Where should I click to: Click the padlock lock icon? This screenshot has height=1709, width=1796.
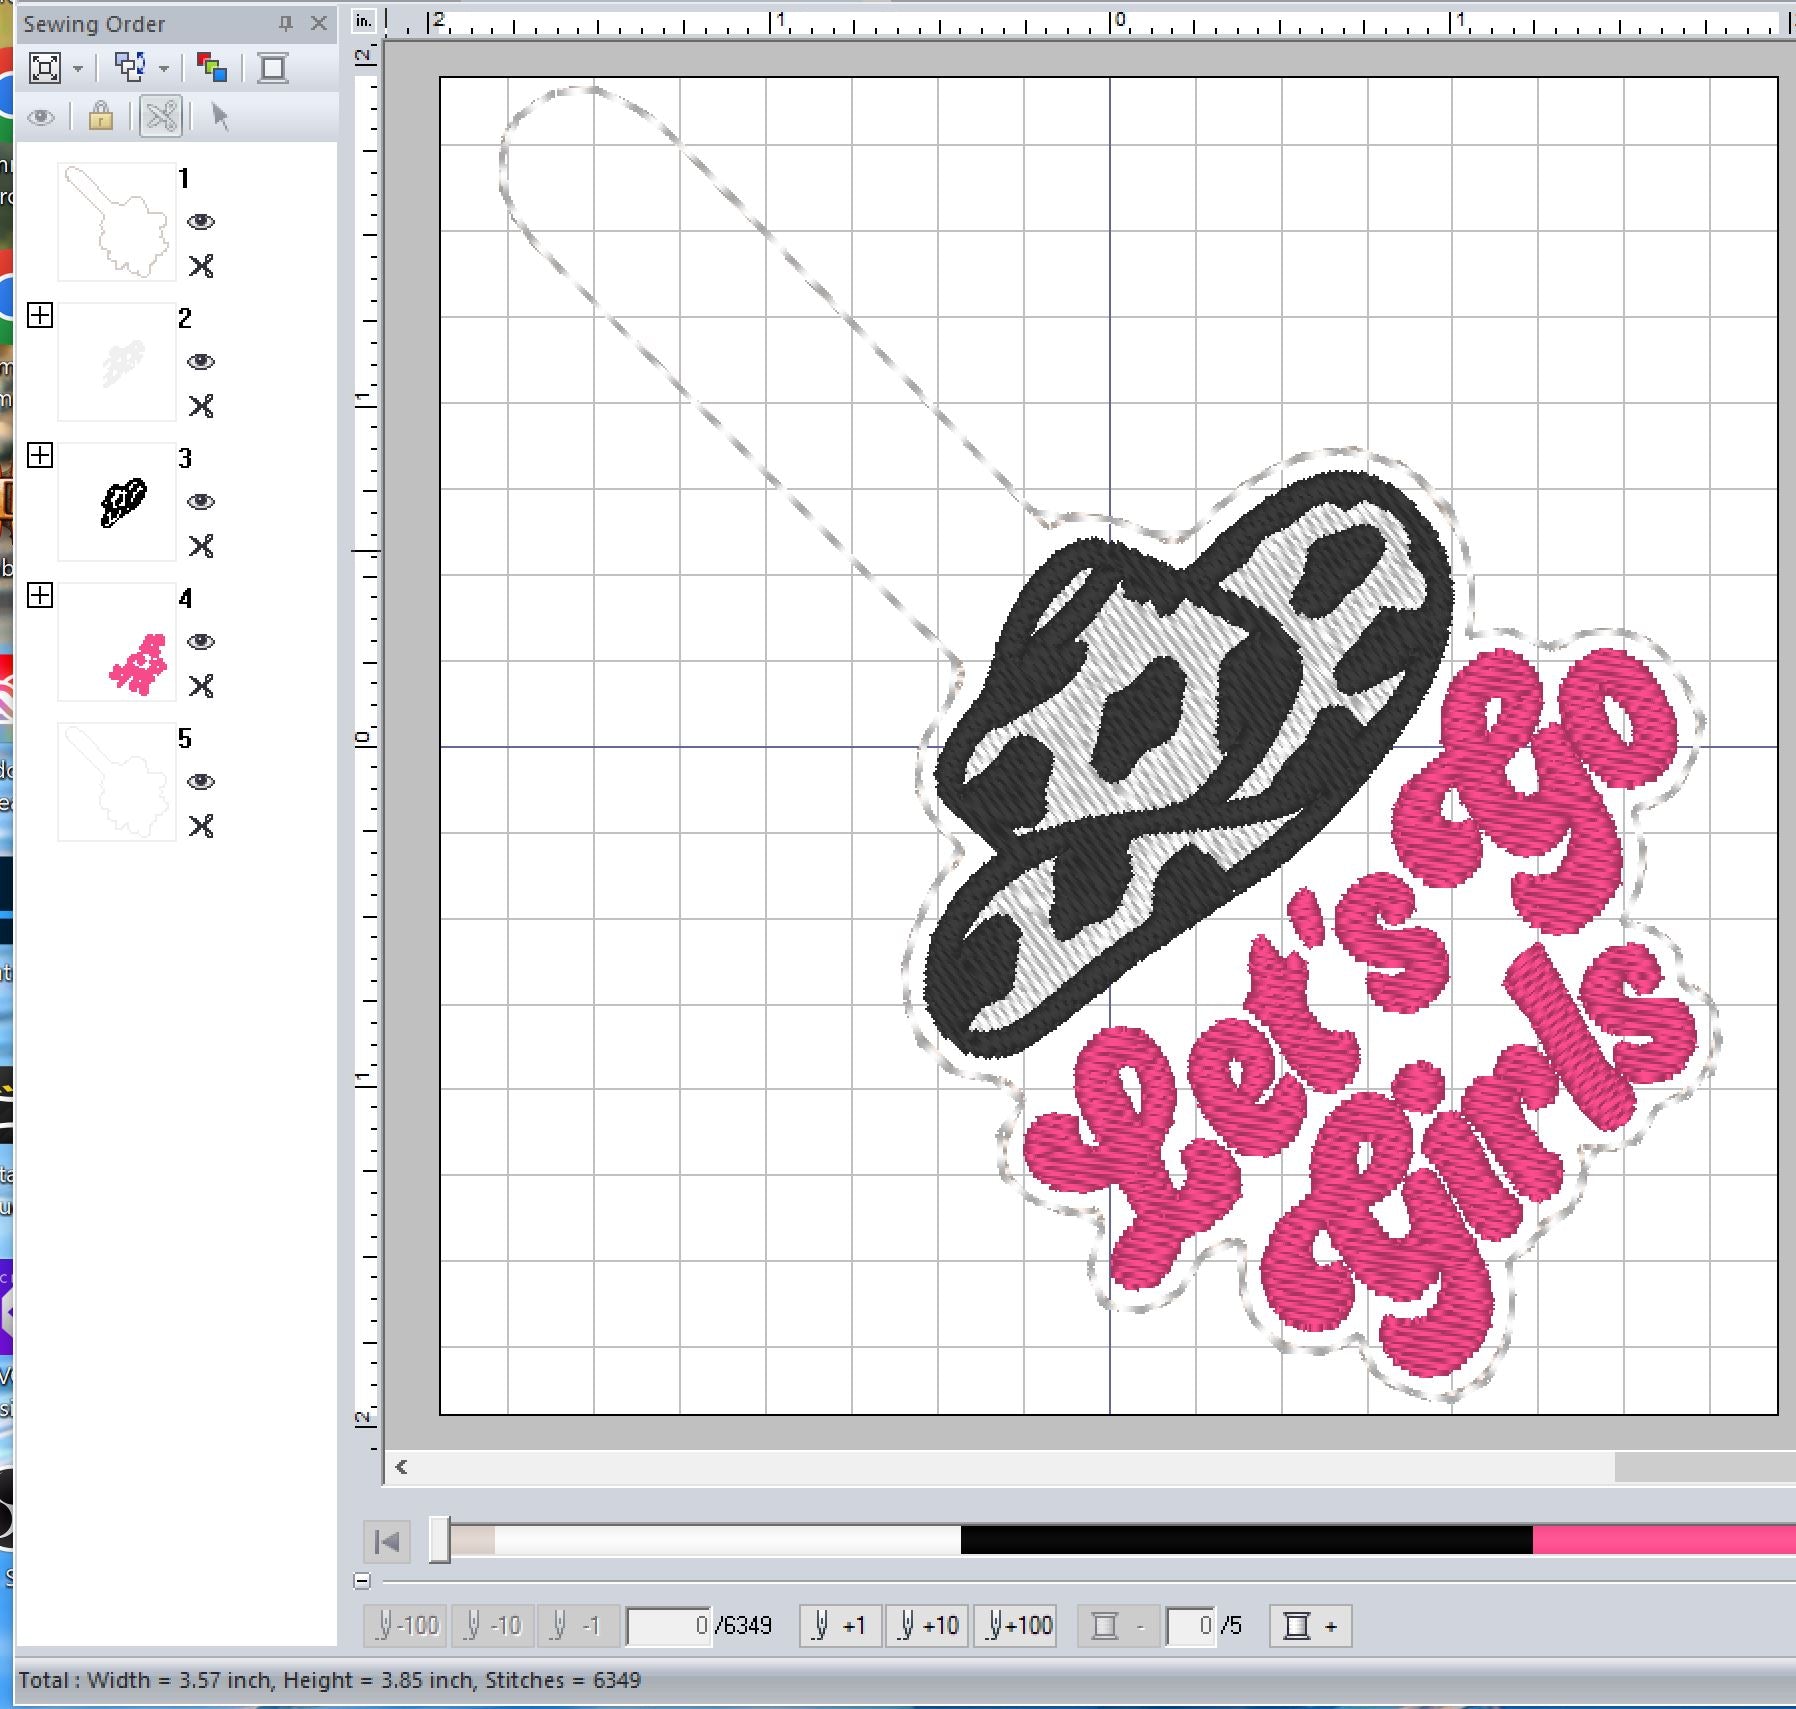pos(100,117)
